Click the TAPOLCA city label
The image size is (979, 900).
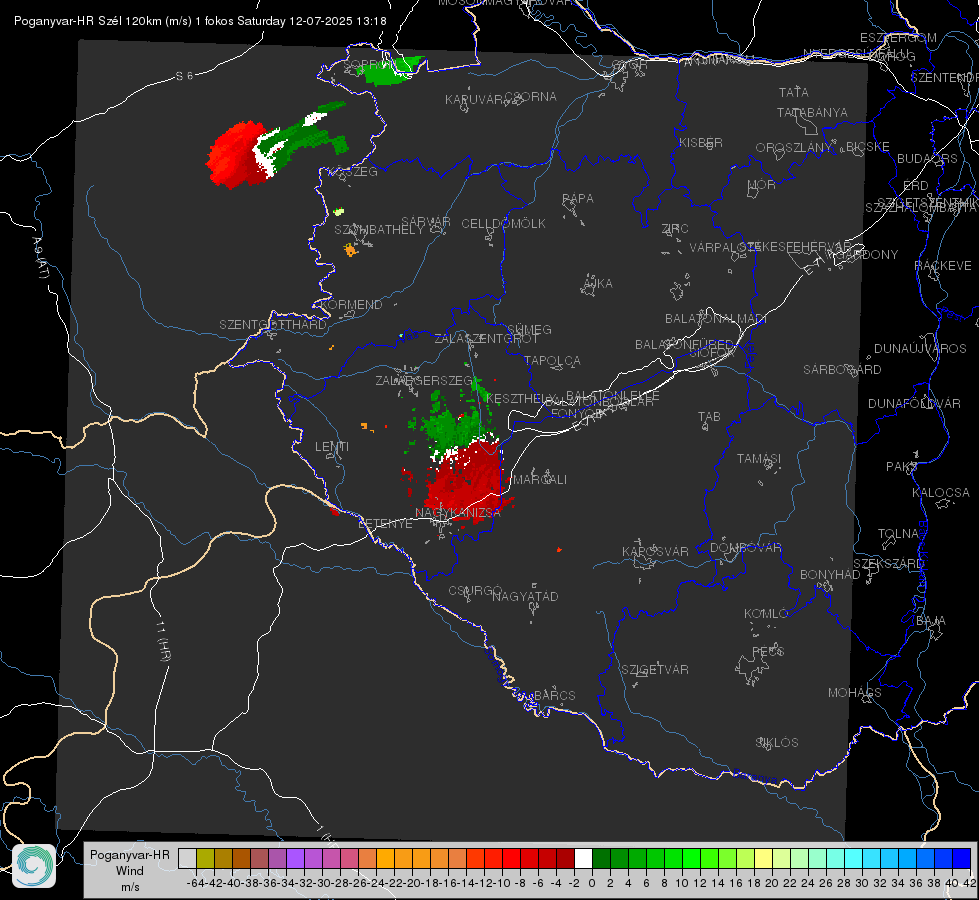(552, 360)
